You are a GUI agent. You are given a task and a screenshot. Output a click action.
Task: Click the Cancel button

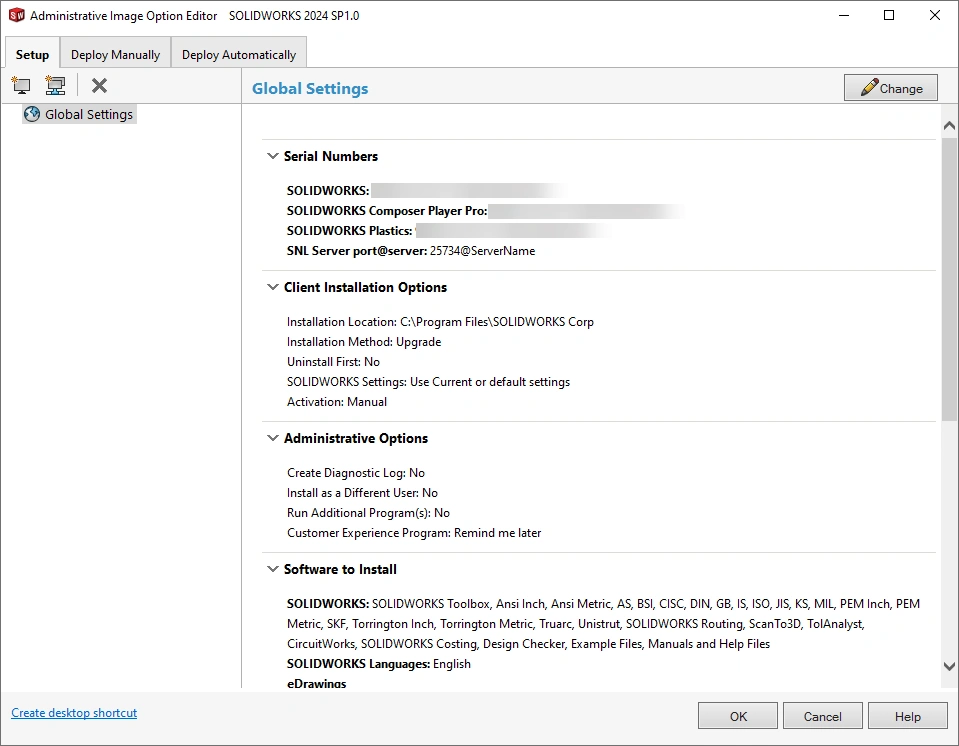(x=822, y=716)
